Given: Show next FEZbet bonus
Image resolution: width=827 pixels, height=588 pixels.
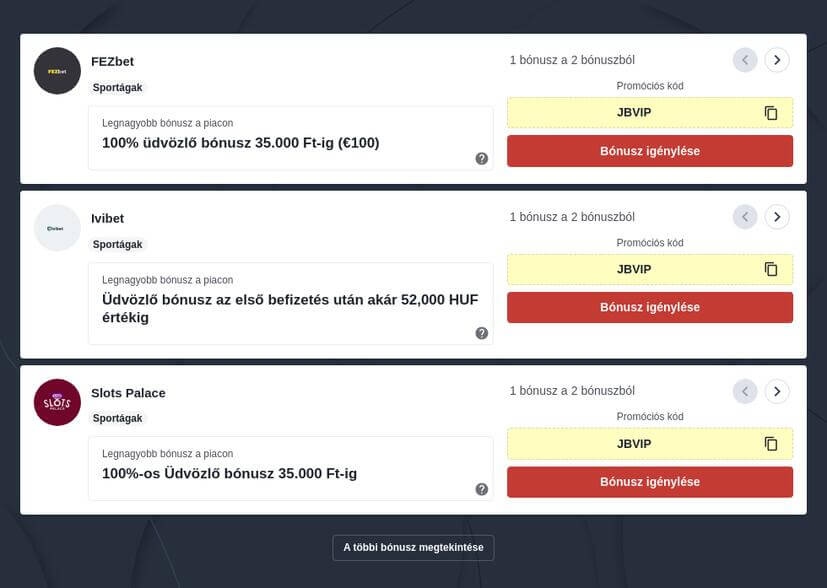Looking at the screenshot, I should coord(777,60).
